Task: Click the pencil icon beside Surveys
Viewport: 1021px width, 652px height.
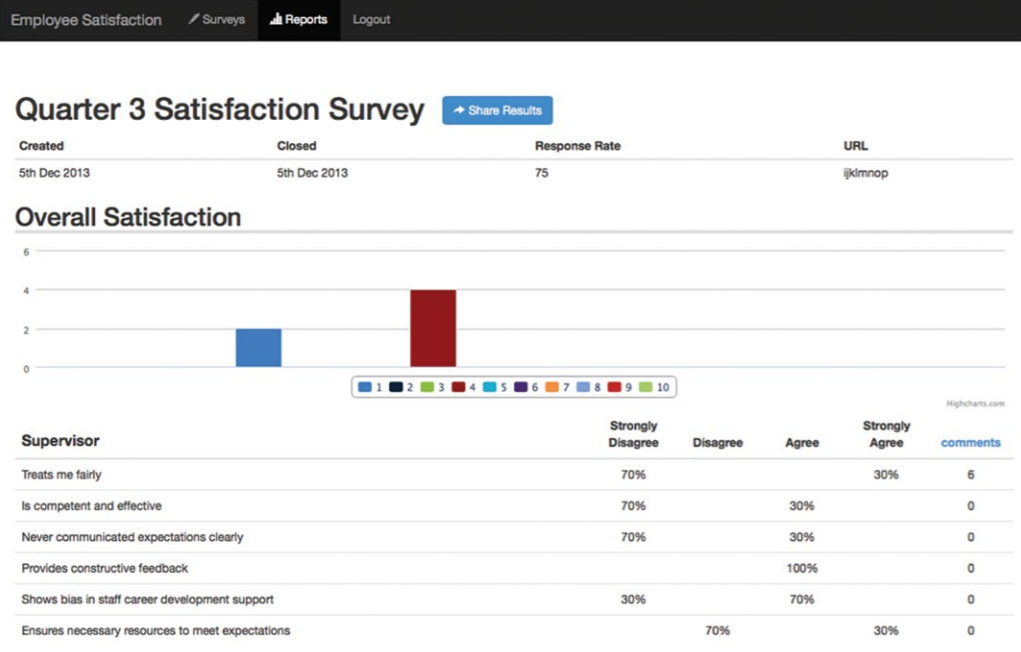Action: coord(194,20)
